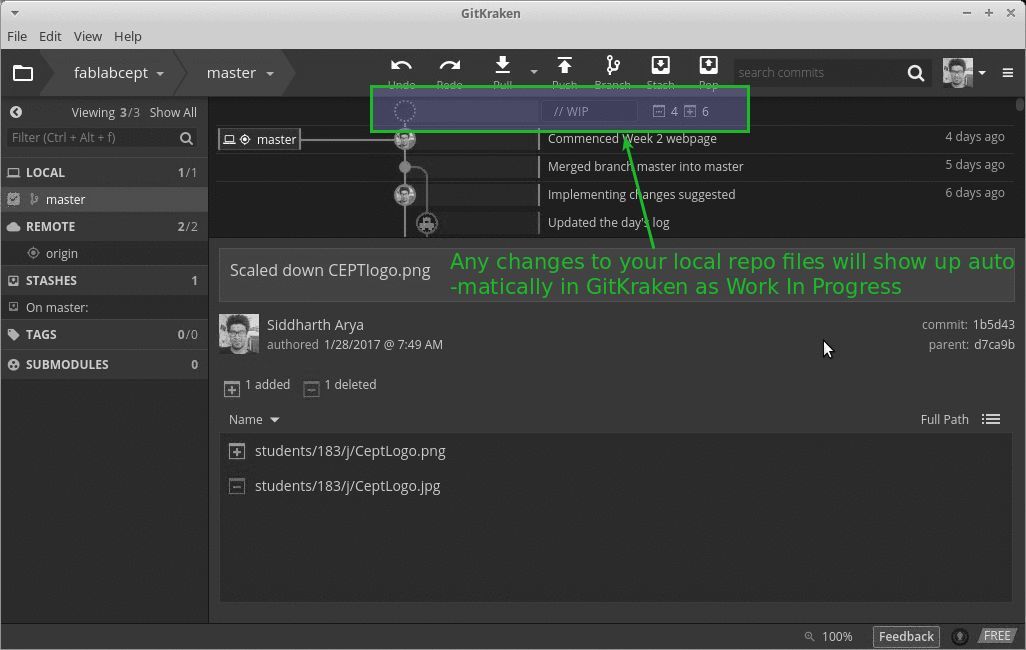Viewport: 1026px width, 650px height.
Task: Open the deleted file CeptLogo.jpg
Action: (x=347, y=486)
